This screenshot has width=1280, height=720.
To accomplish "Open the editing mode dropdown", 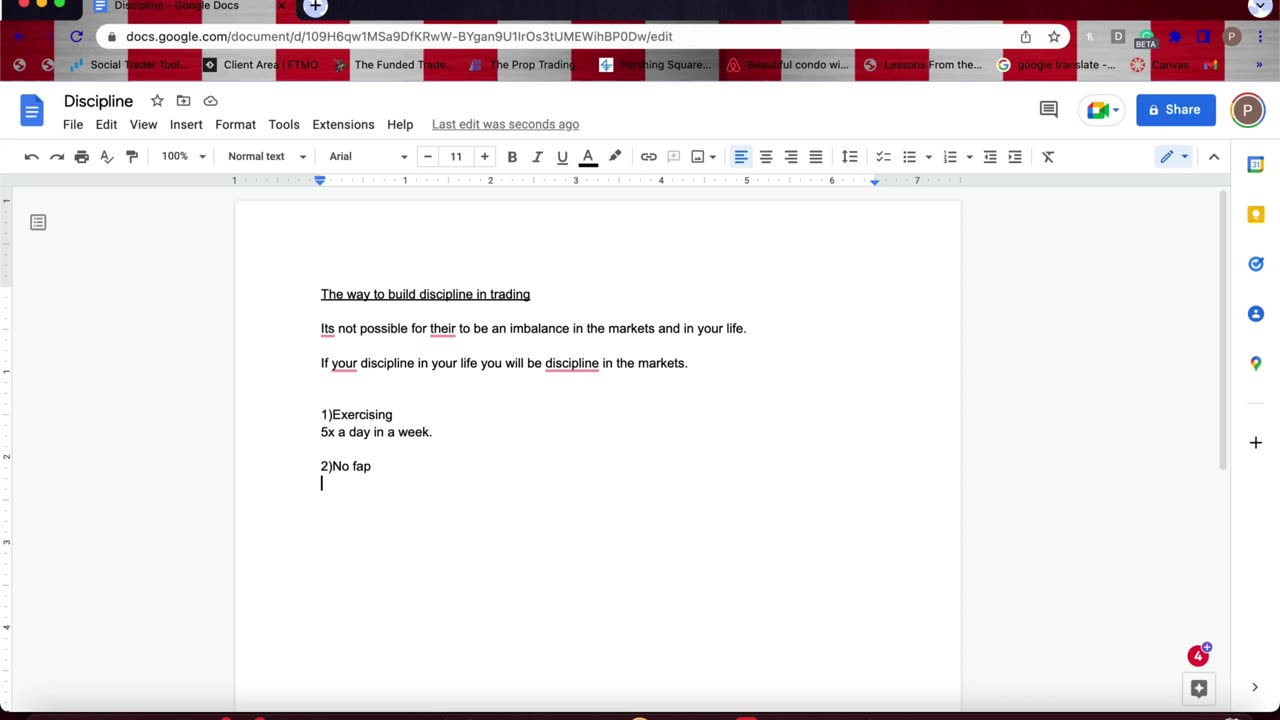I will click(1174, 157).
